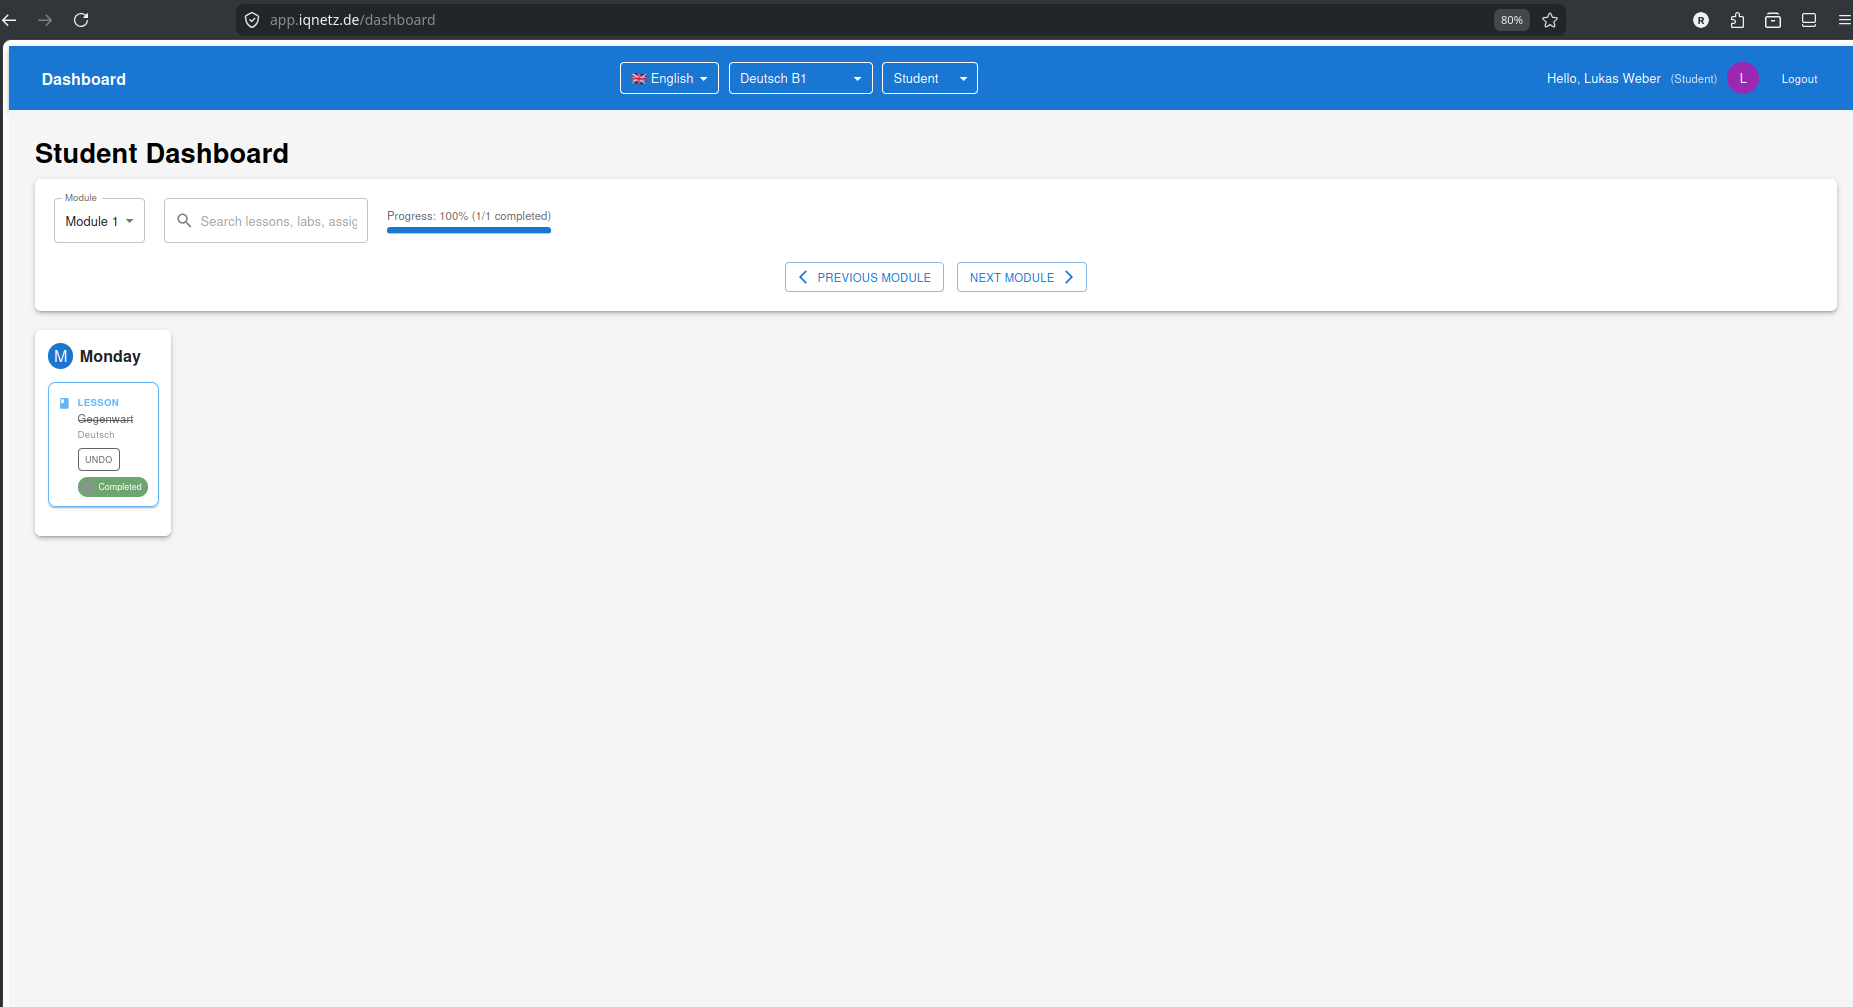Go to the previous module
The height and width of the screenshot is (1007, 1853).
(x=864, y=277)
